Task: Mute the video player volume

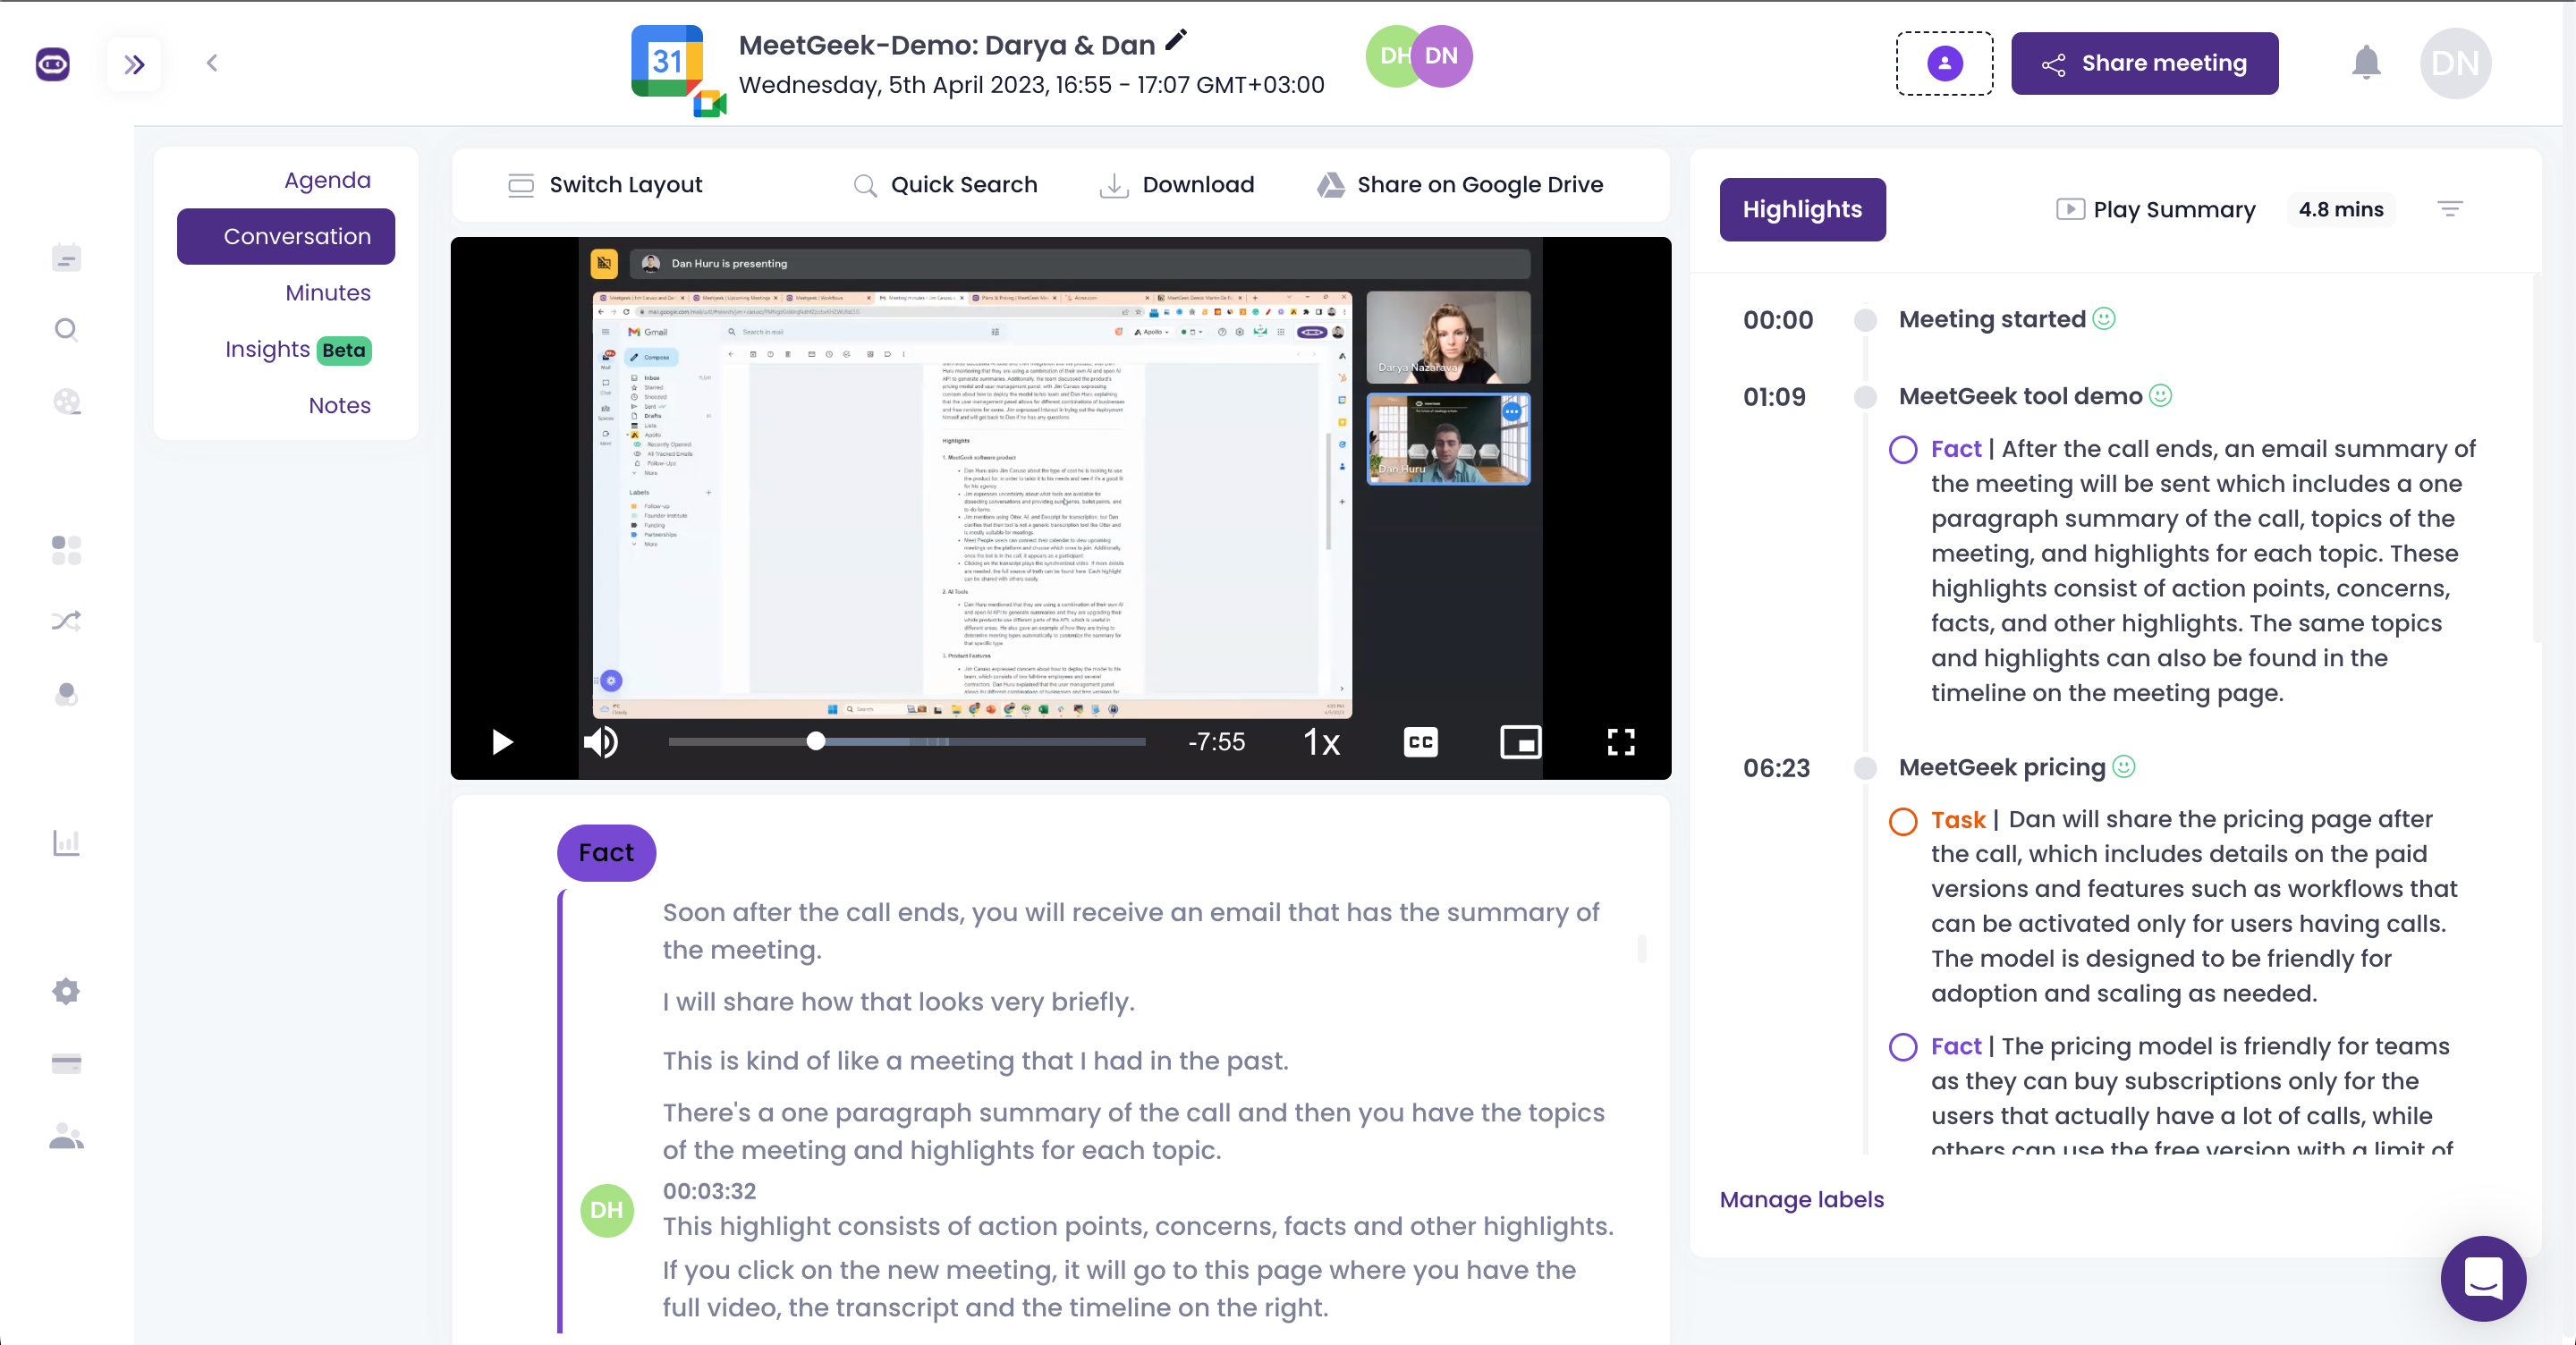Action: pyautogui.click(x=601, y=742)
